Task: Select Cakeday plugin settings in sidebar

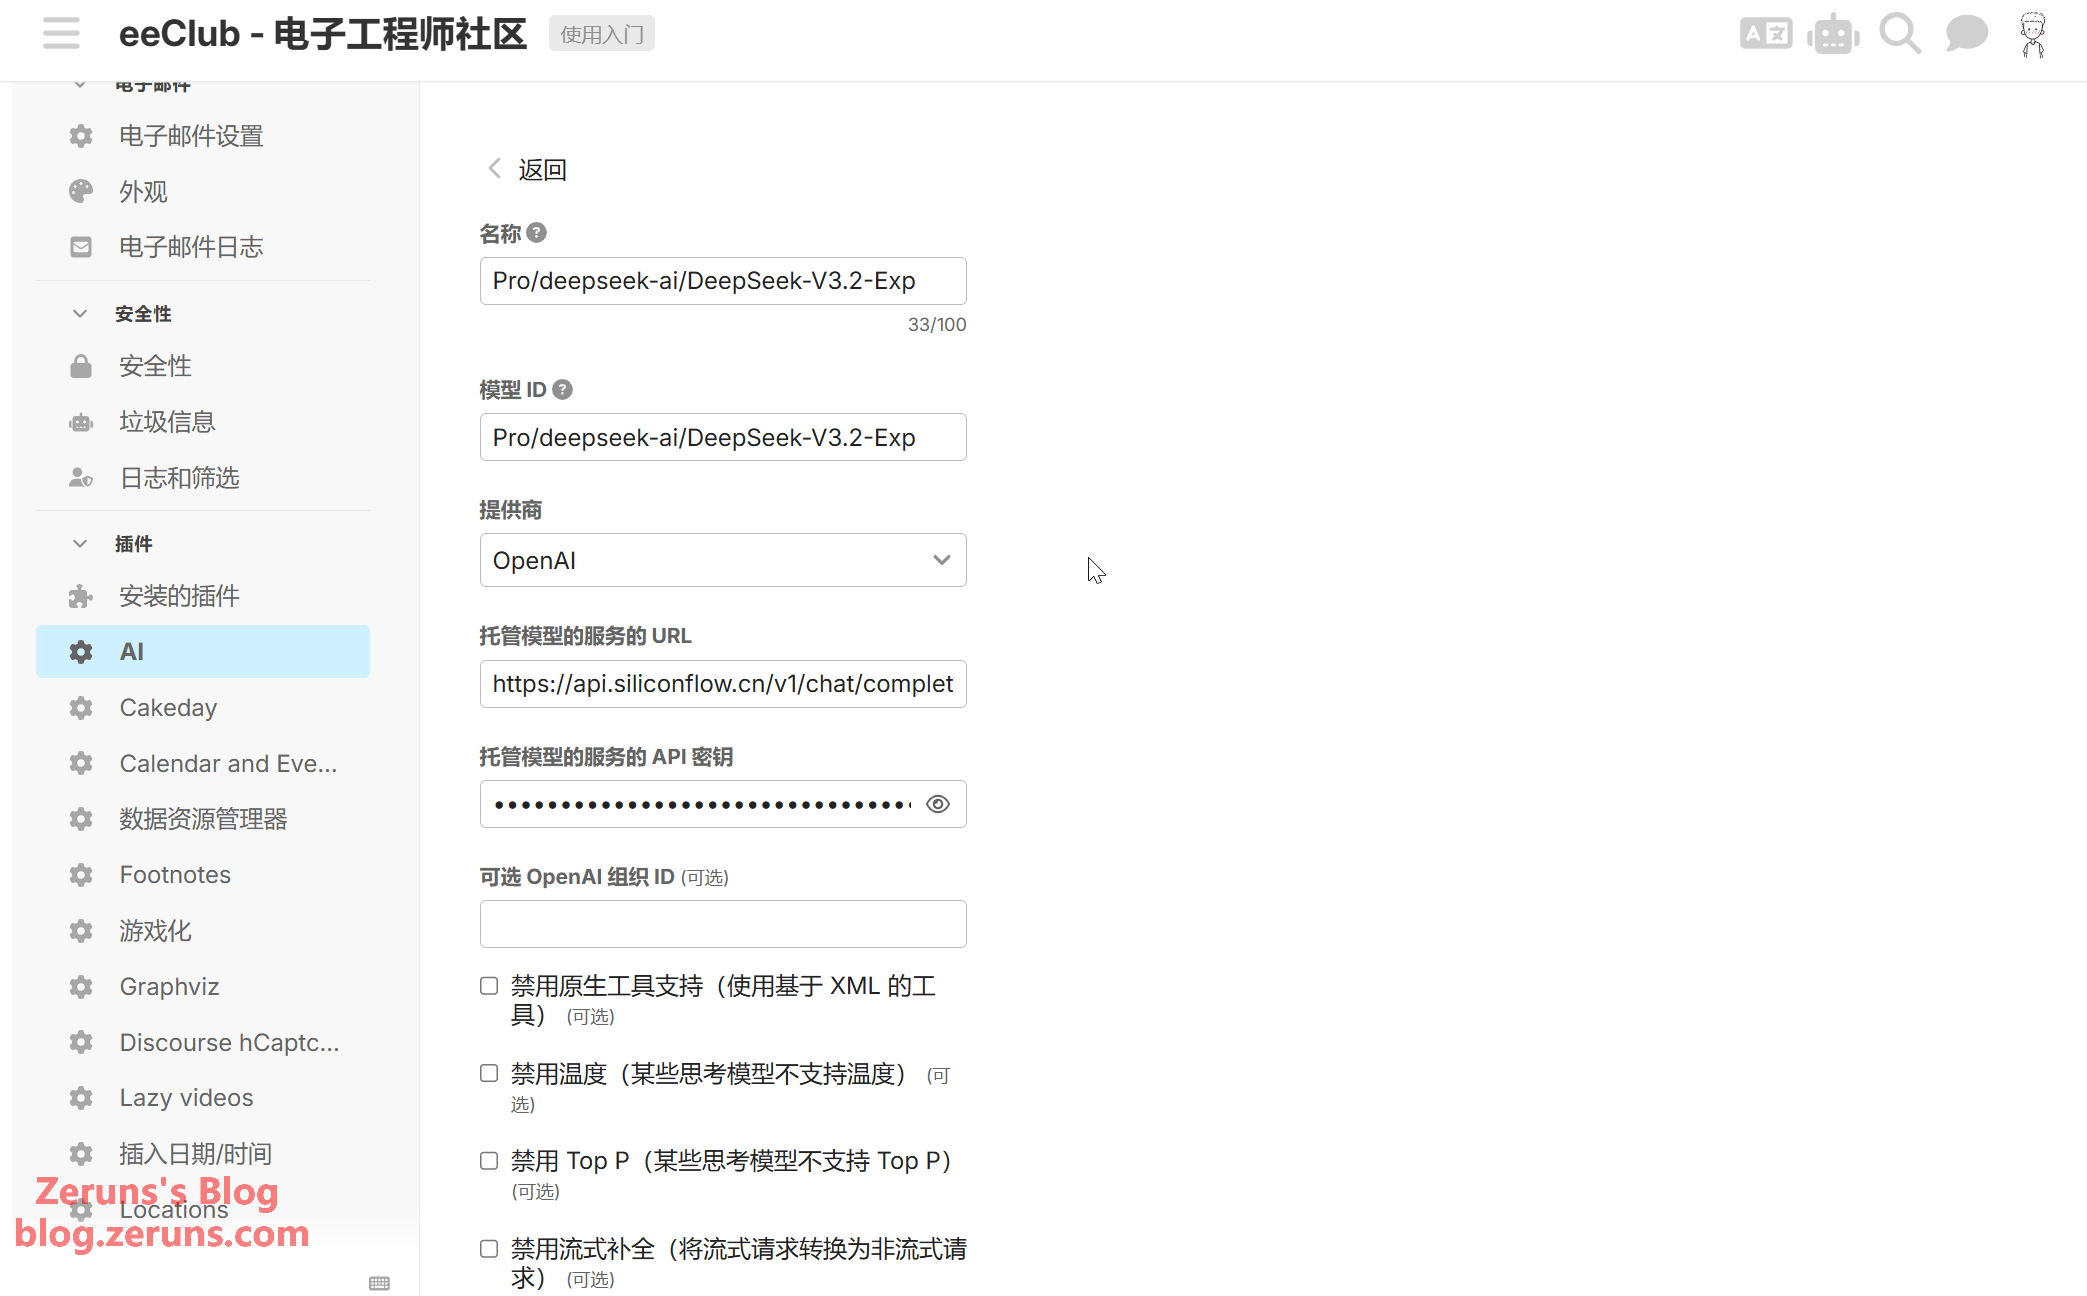Action: click(168, 708)
